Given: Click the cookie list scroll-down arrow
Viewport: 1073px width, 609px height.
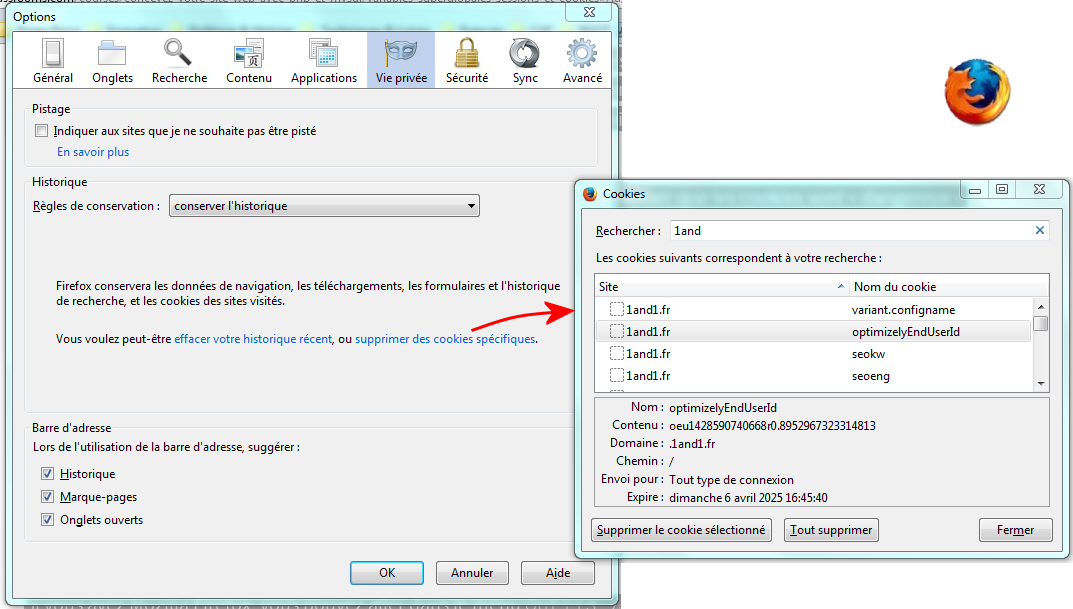Looking at the screenshot, I should tap(1041, 384).
